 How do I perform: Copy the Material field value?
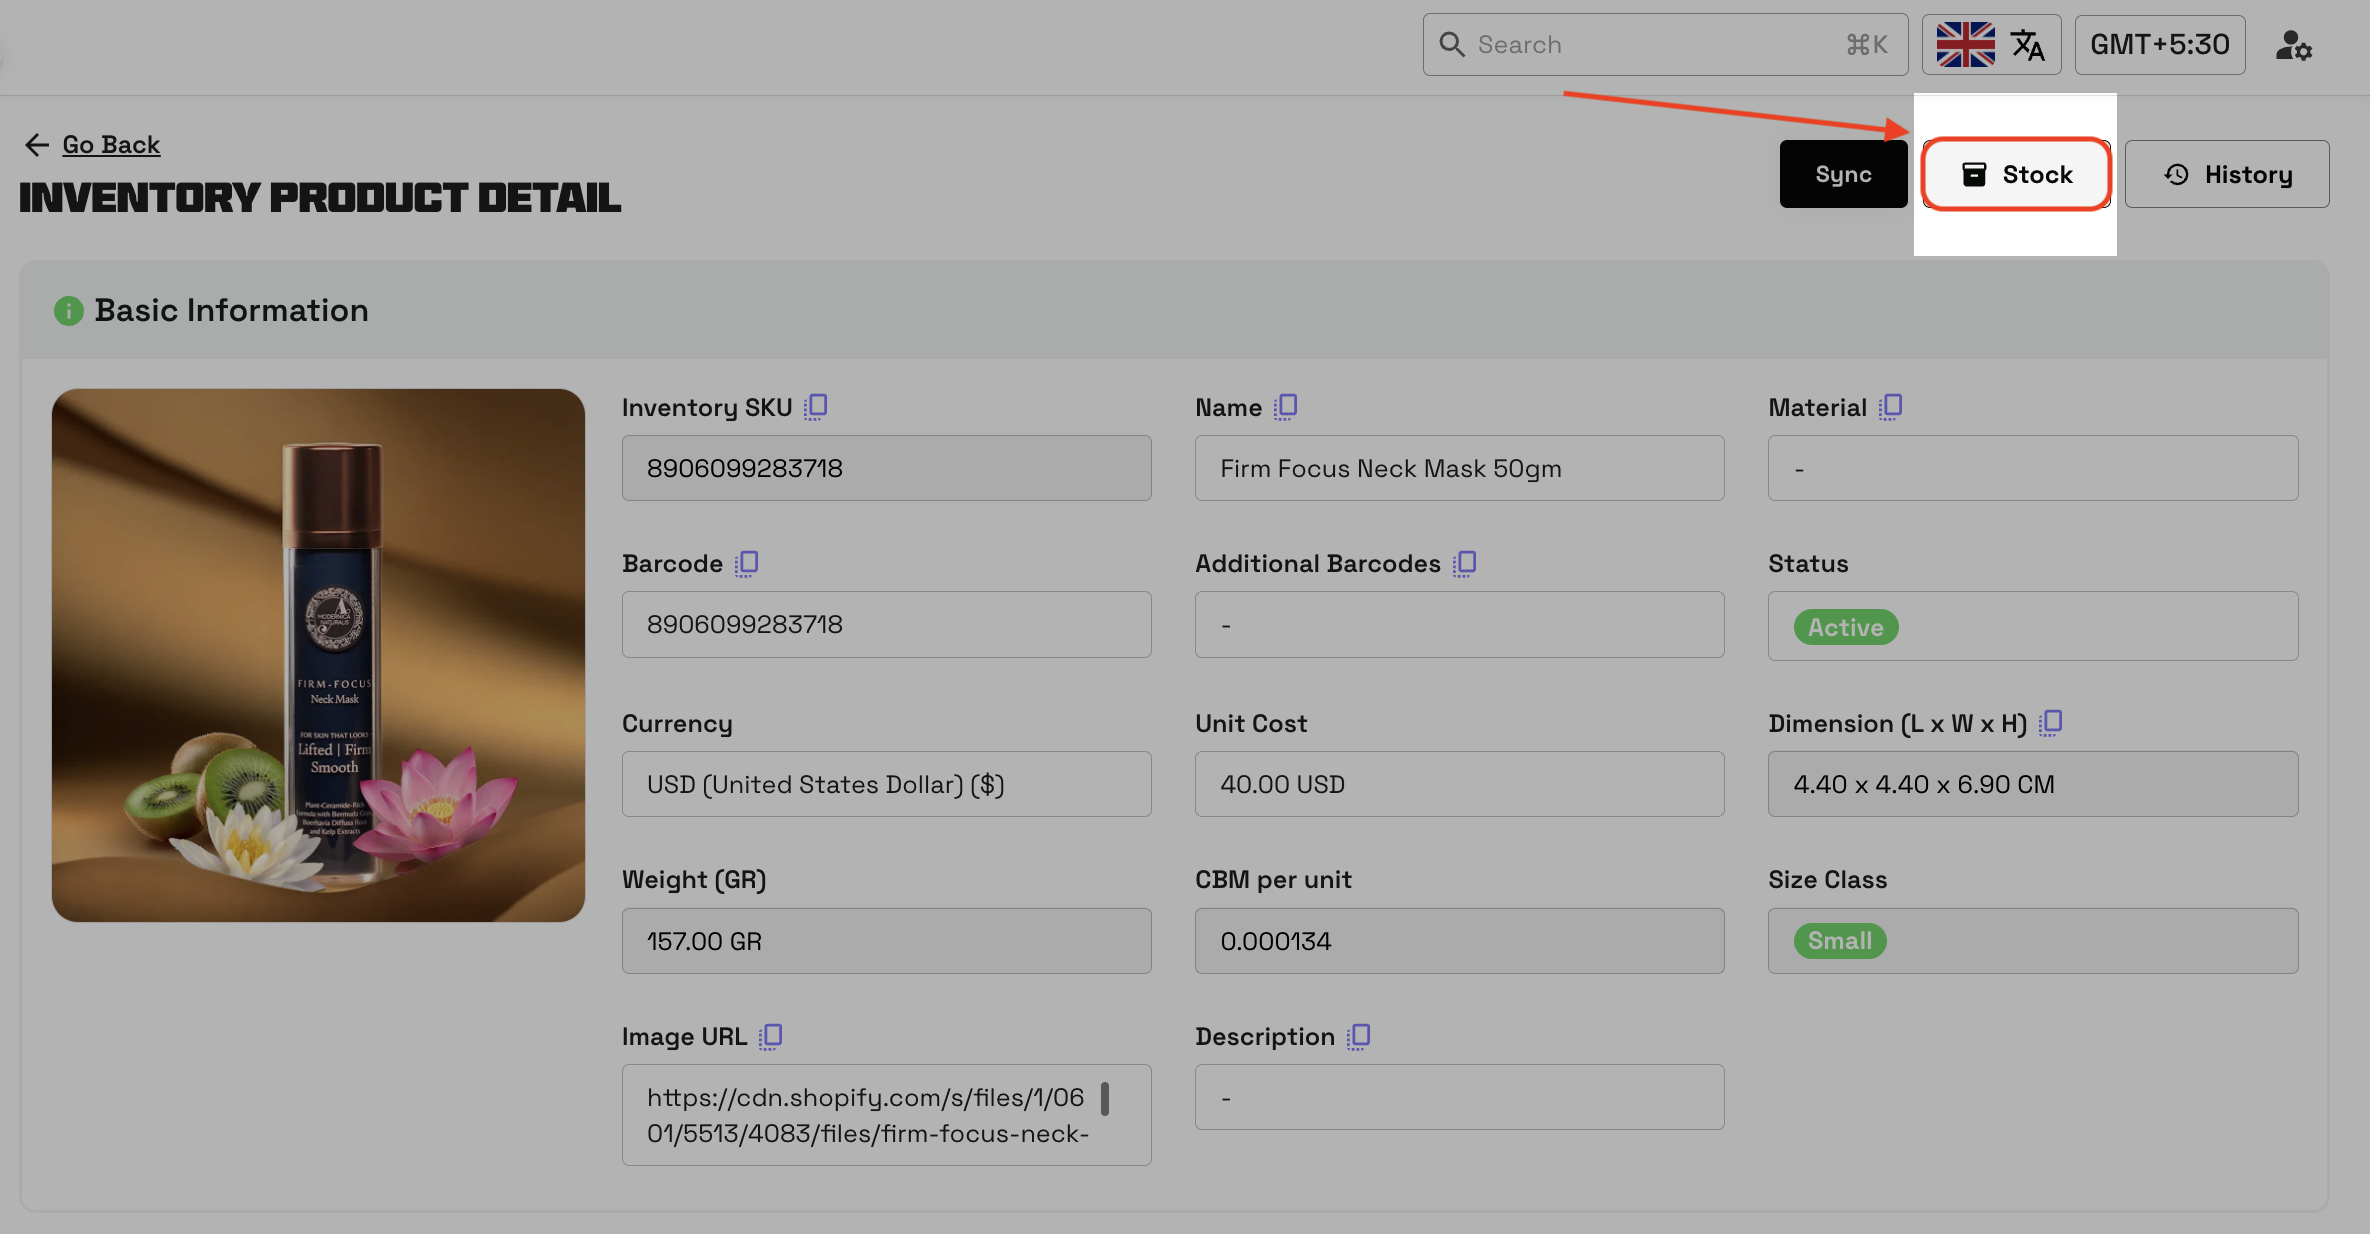pos(1890,407)
